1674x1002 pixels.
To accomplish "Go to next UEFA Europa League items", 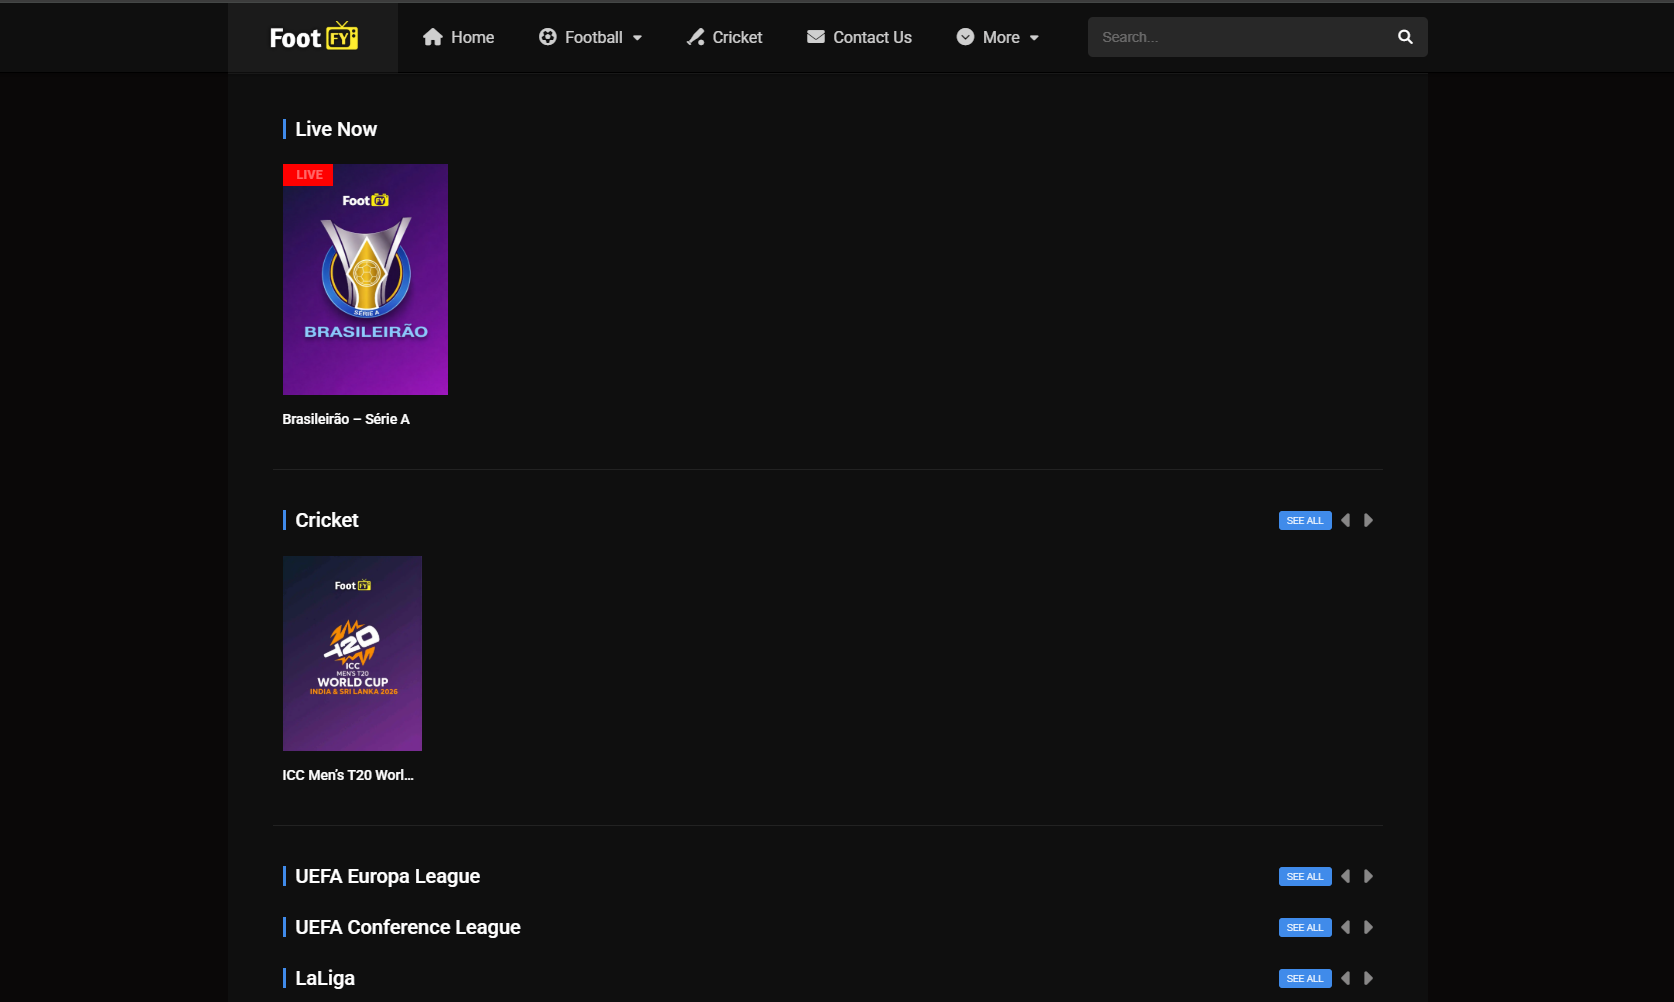I will [x=1368, y=876].
